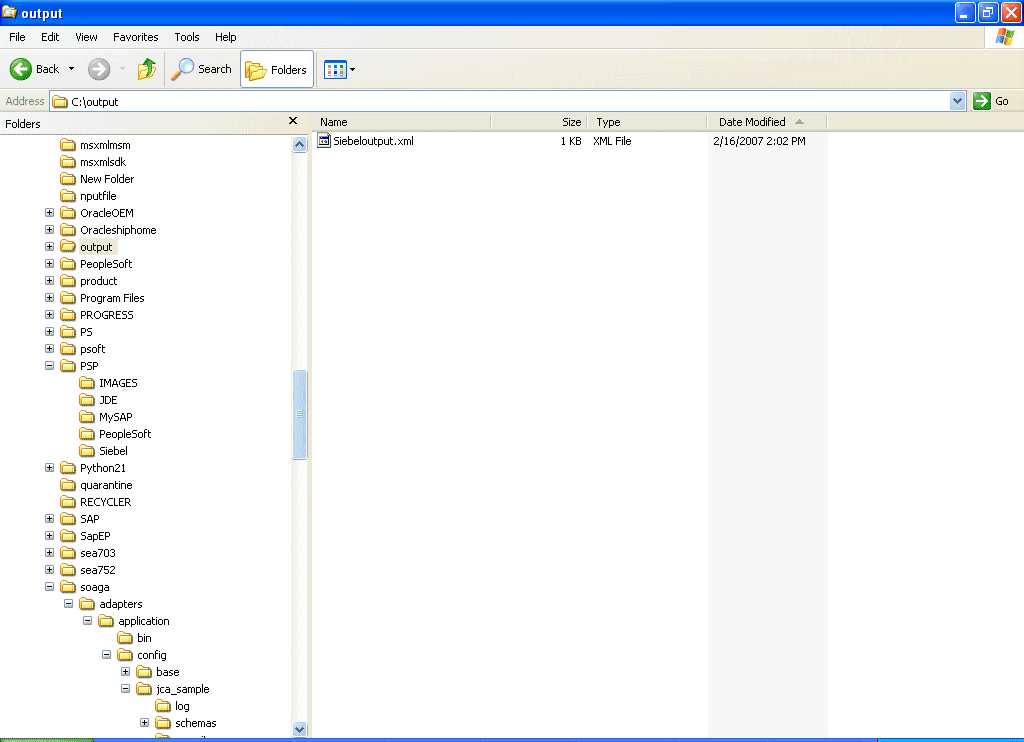Open the Views icon on the toolbar

333,70
